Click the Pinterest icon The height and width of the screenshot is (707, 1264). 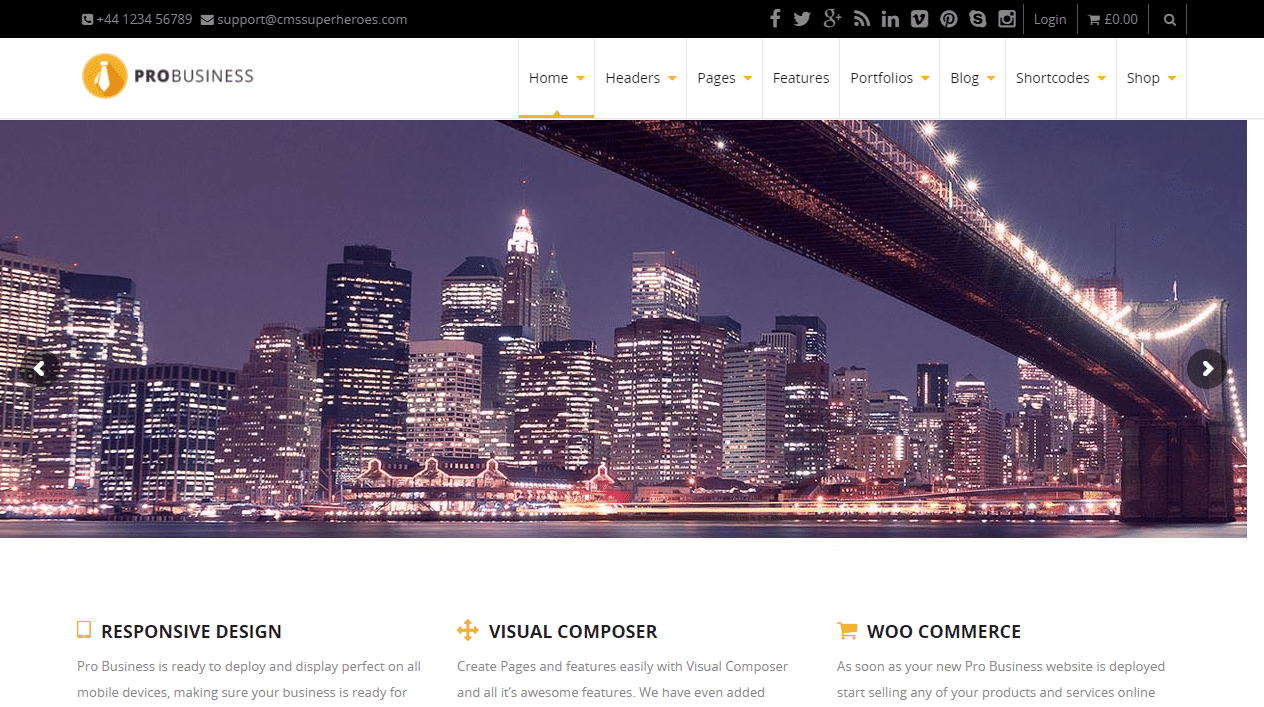pos(948,19)
